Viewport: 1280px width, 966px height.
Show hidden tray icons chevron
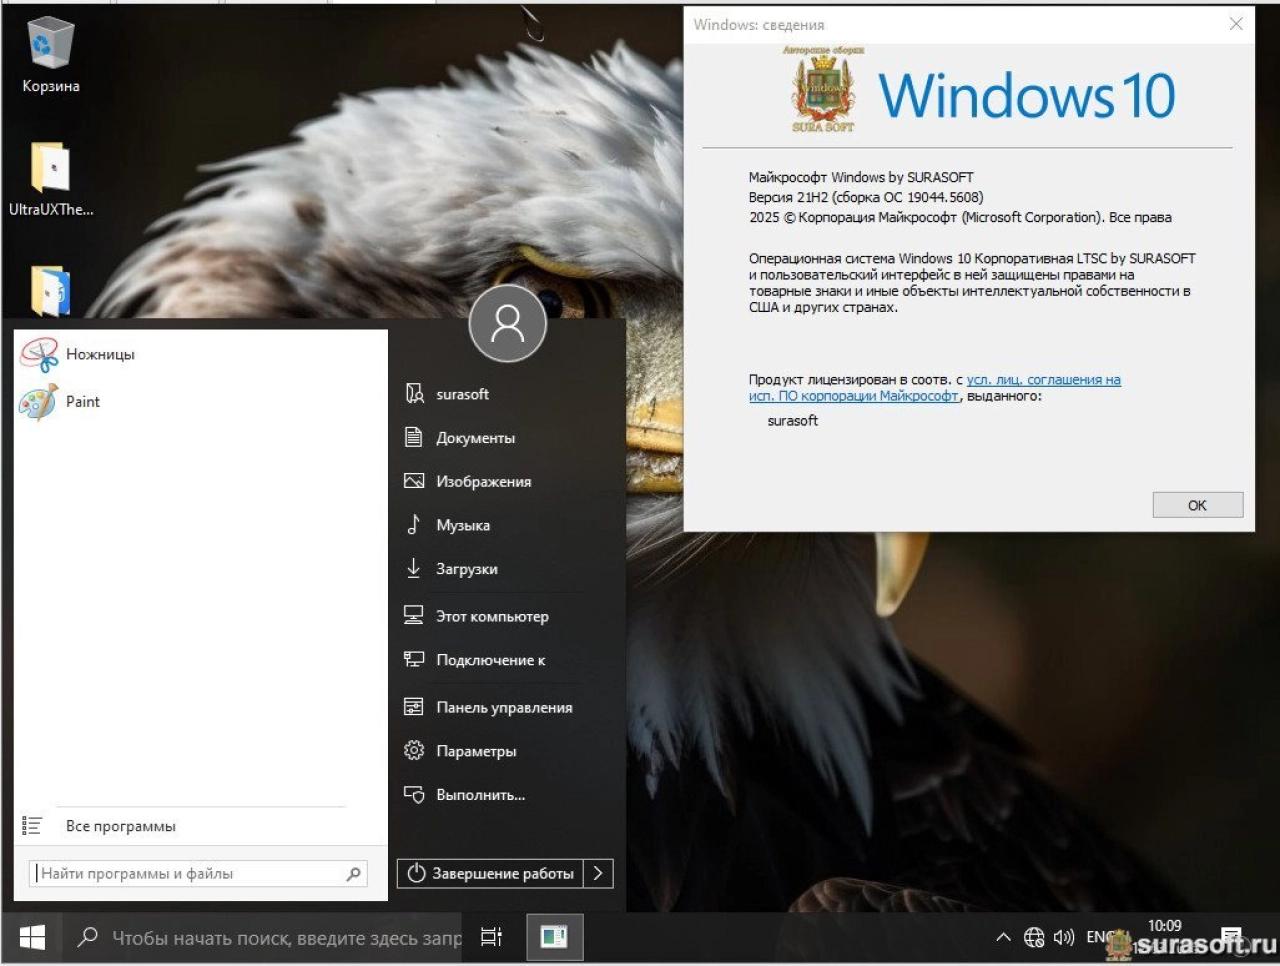coord(1003,938)
